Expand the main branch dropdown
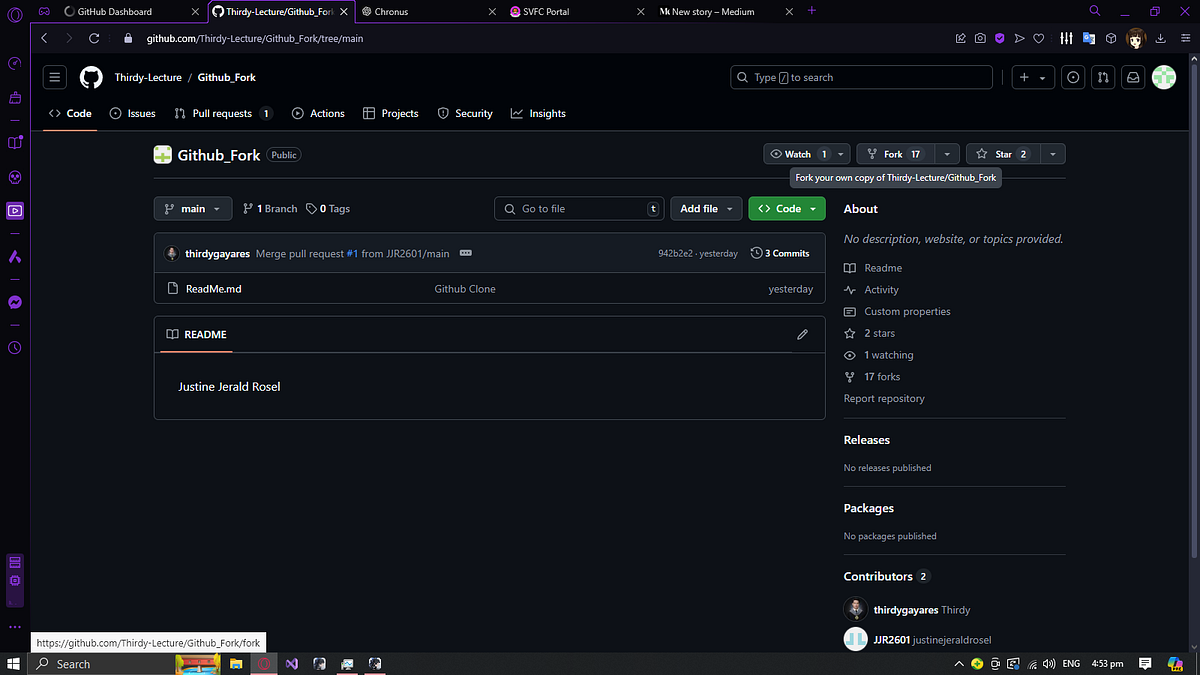Image resolution: width=1200 pixels, height=675 pixels. coord(192,208)
